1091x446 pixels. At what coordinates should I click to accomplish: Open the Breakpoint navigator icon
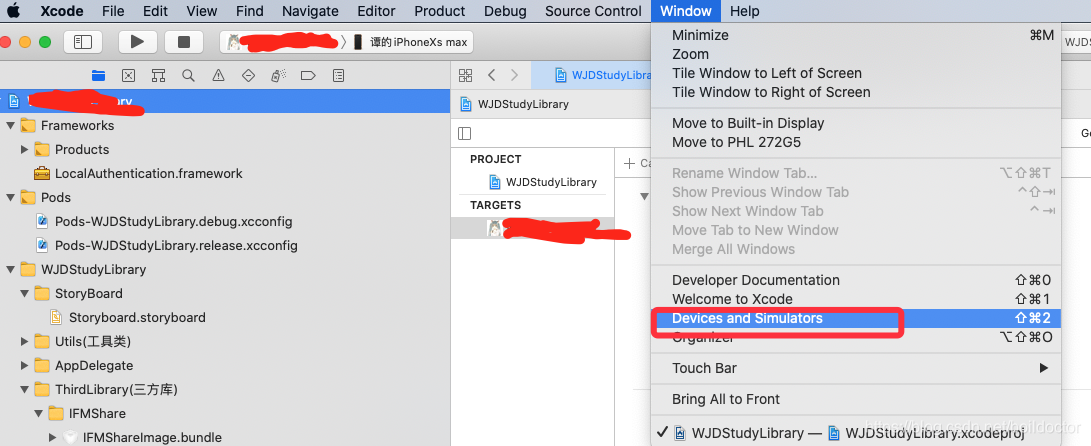[x=308, y=75]
